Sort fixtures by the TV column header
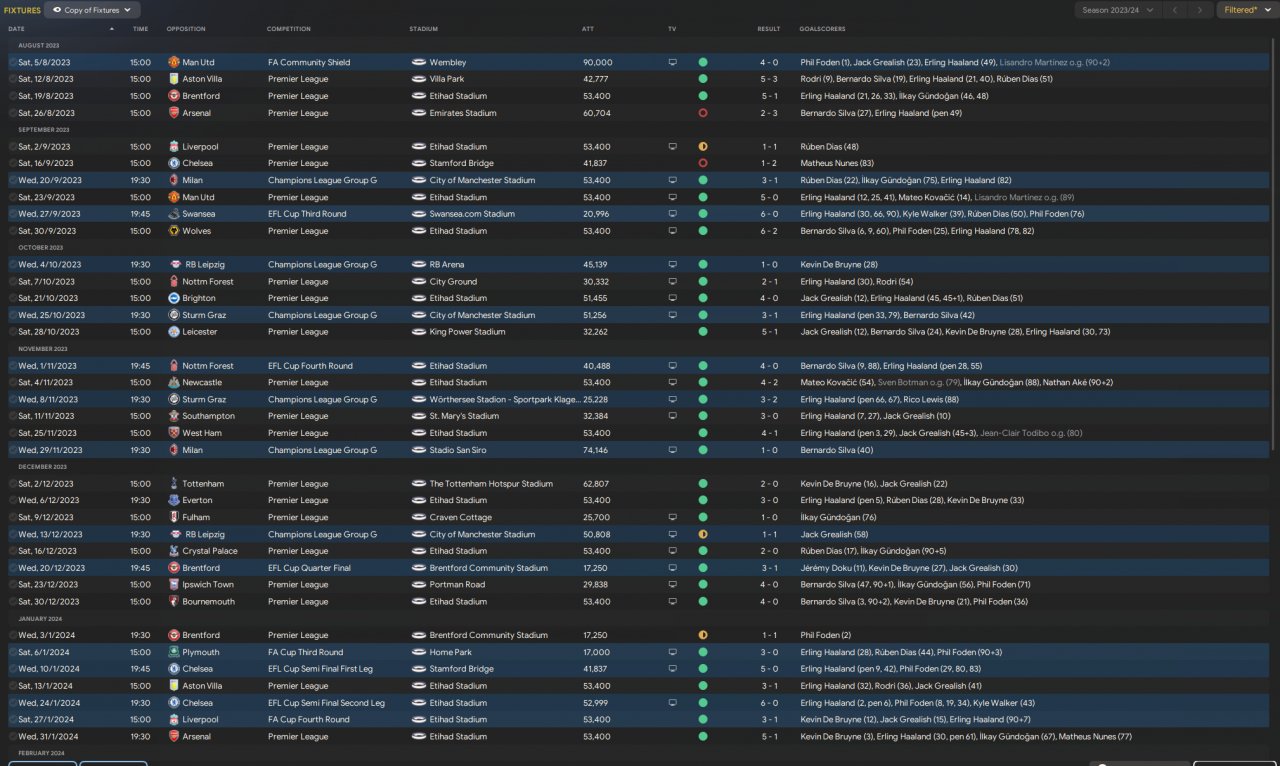Screen dimensions: 1280x766 [672, 29]
